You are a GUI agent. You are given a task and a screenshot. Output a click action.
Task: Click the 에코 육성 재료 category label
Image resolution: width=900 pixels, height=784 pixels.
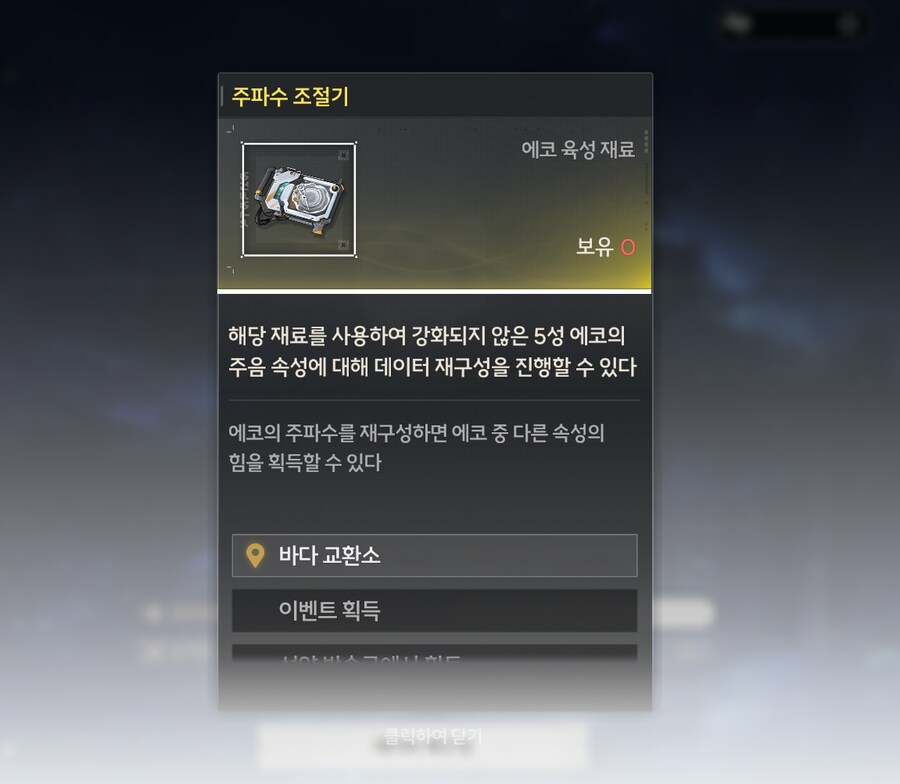click(x=578, y=150)
